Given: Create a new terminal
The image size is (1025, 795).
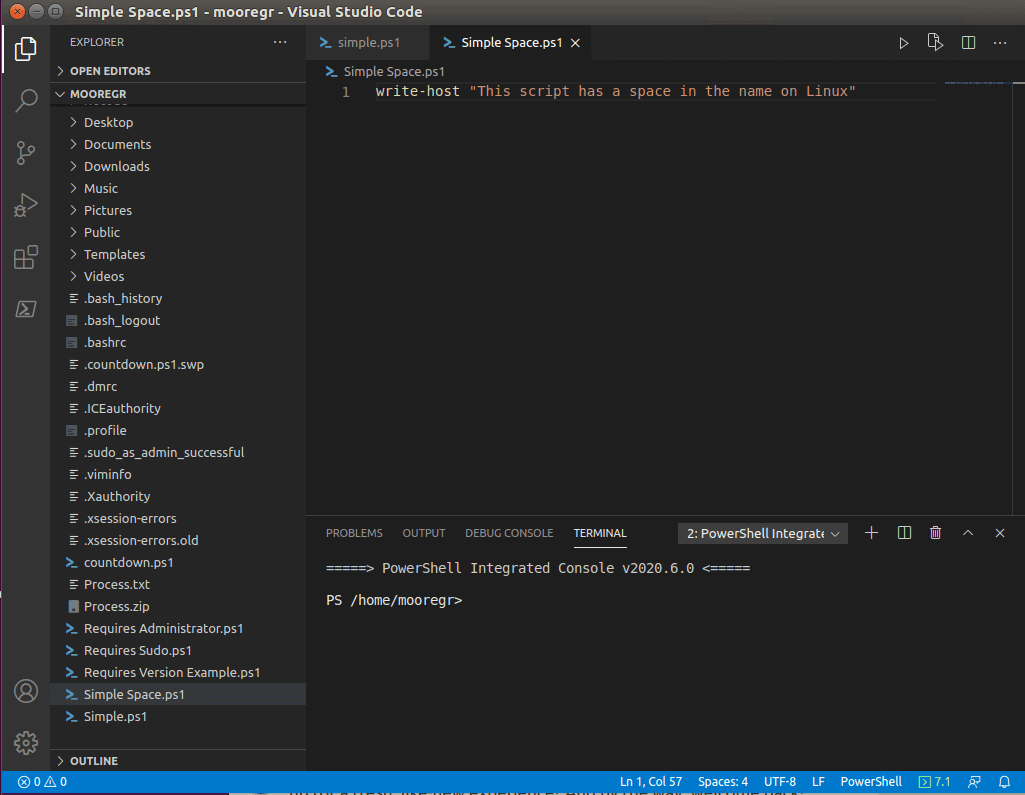Looking at the screenshot, I should click(x=871, y=533).
